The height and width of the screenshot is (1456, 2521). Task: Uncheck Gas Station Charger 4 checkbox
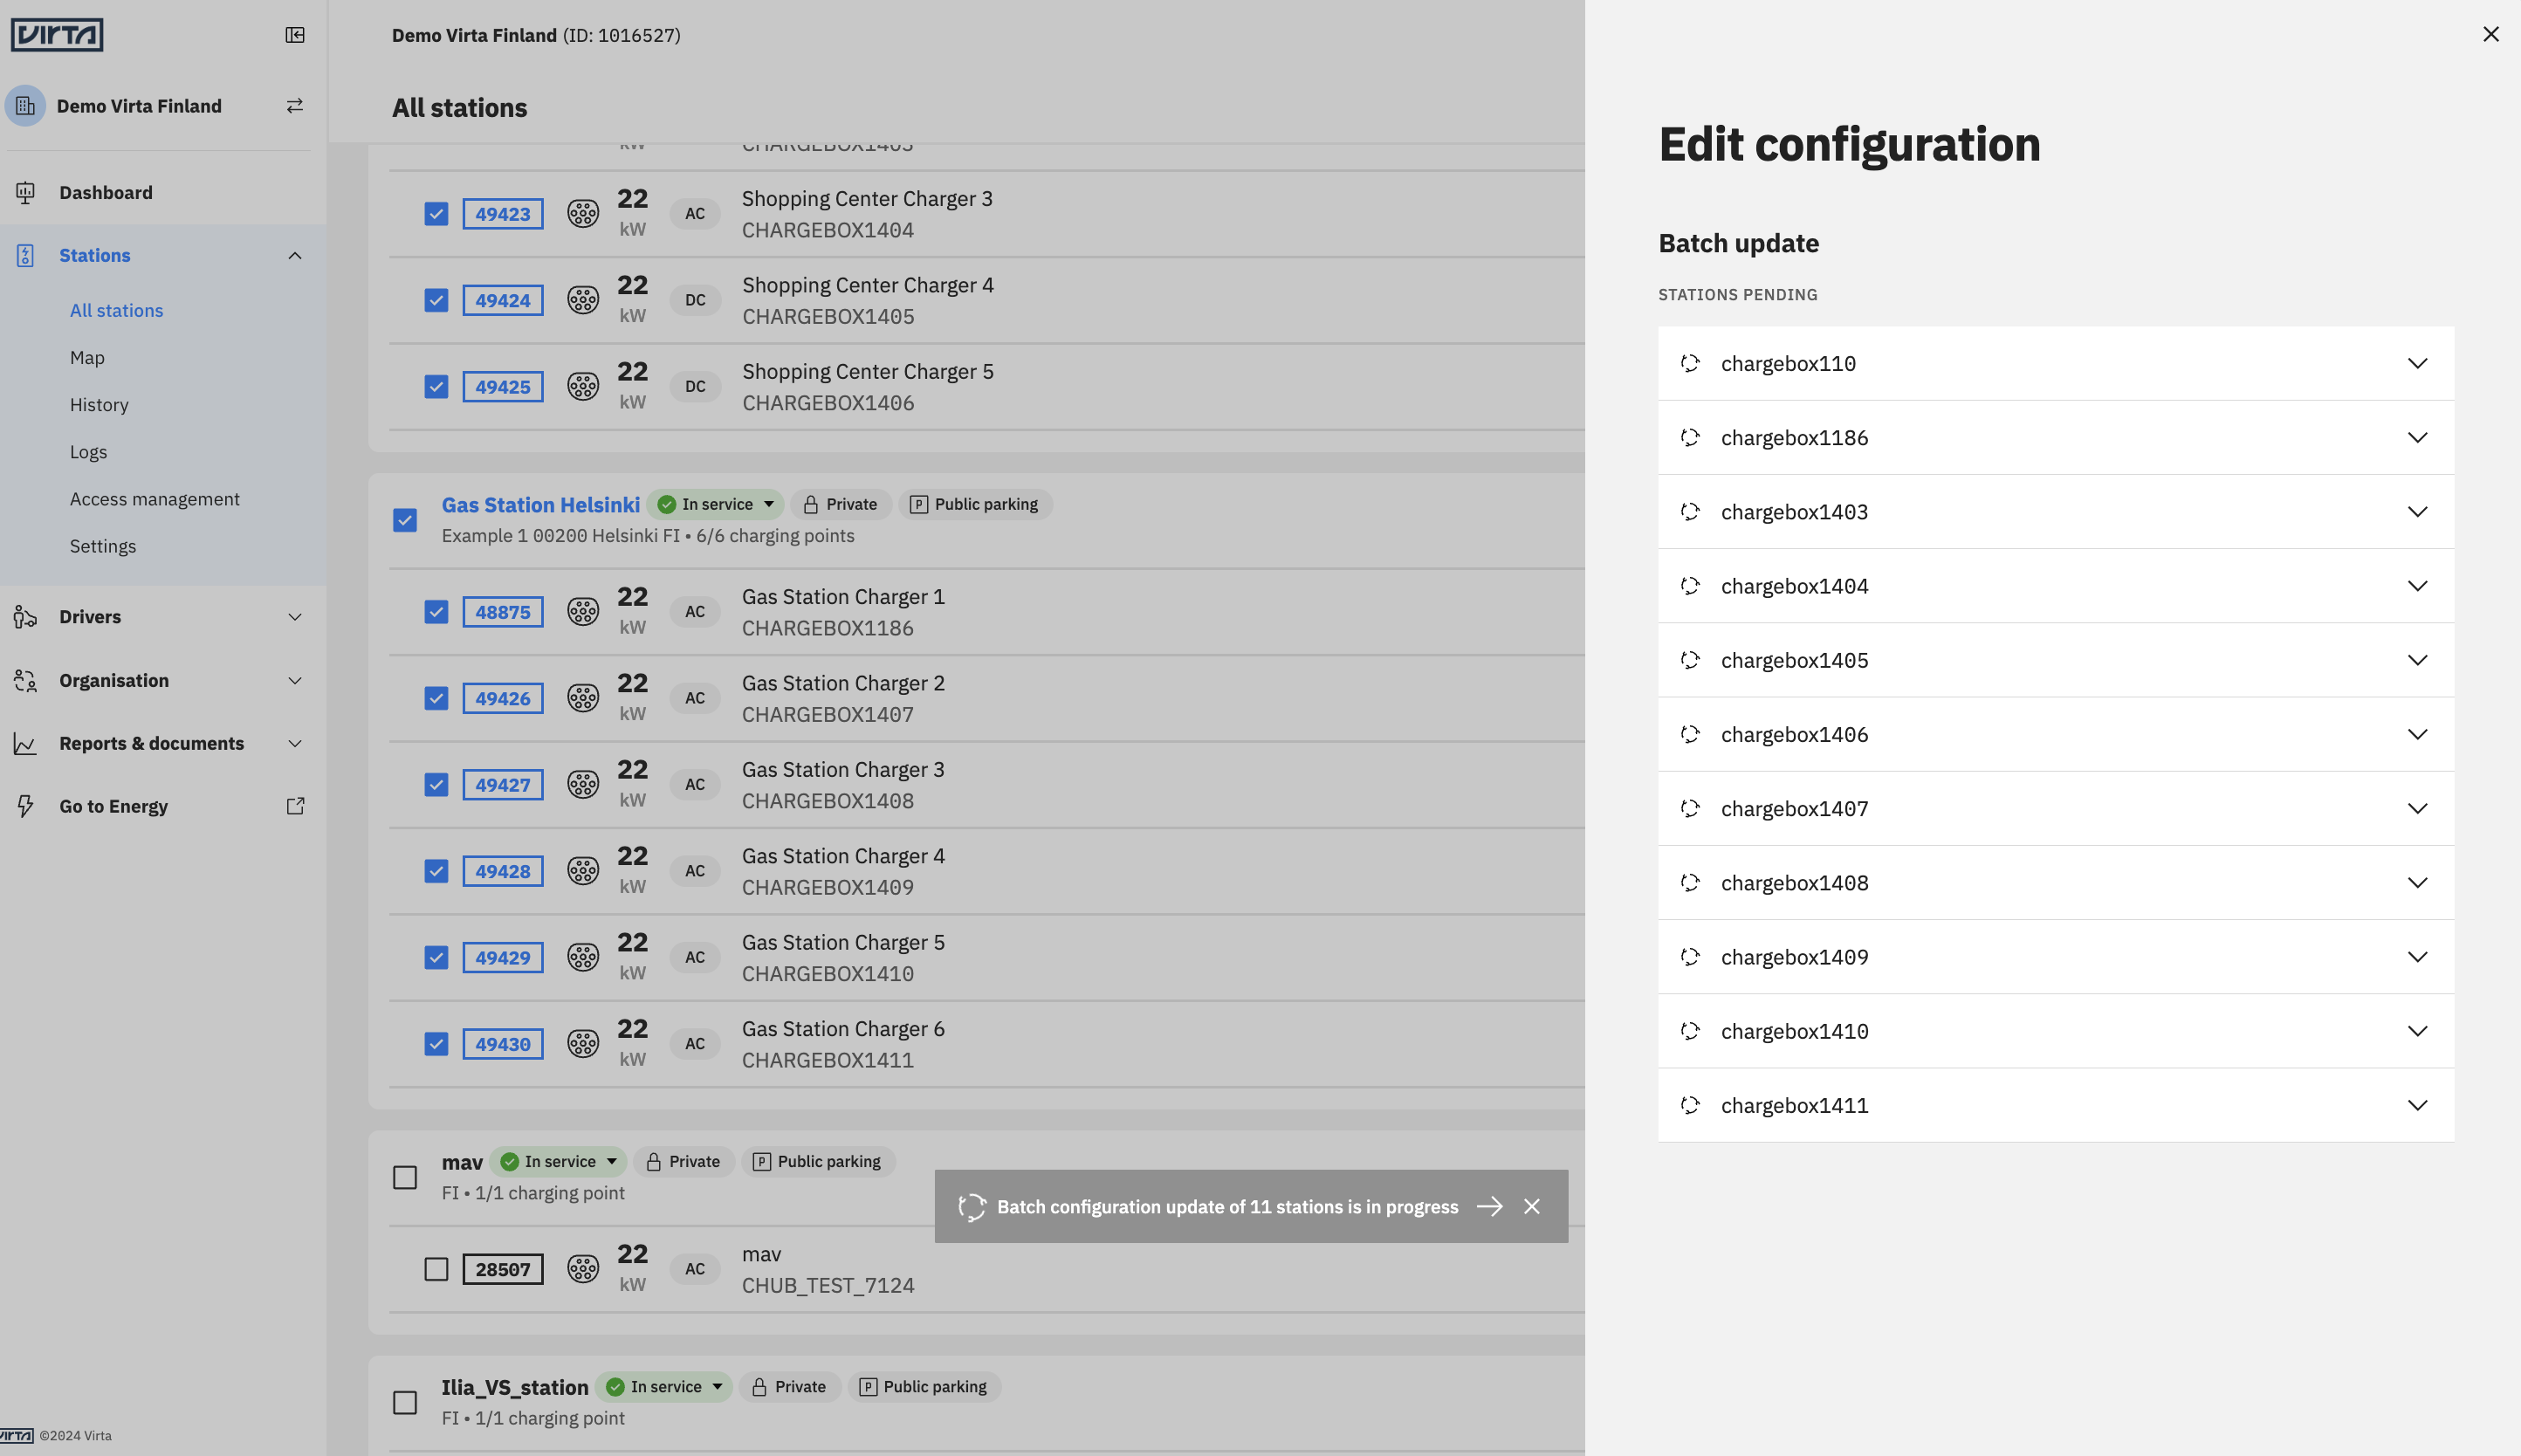click(x=436, y=871)
